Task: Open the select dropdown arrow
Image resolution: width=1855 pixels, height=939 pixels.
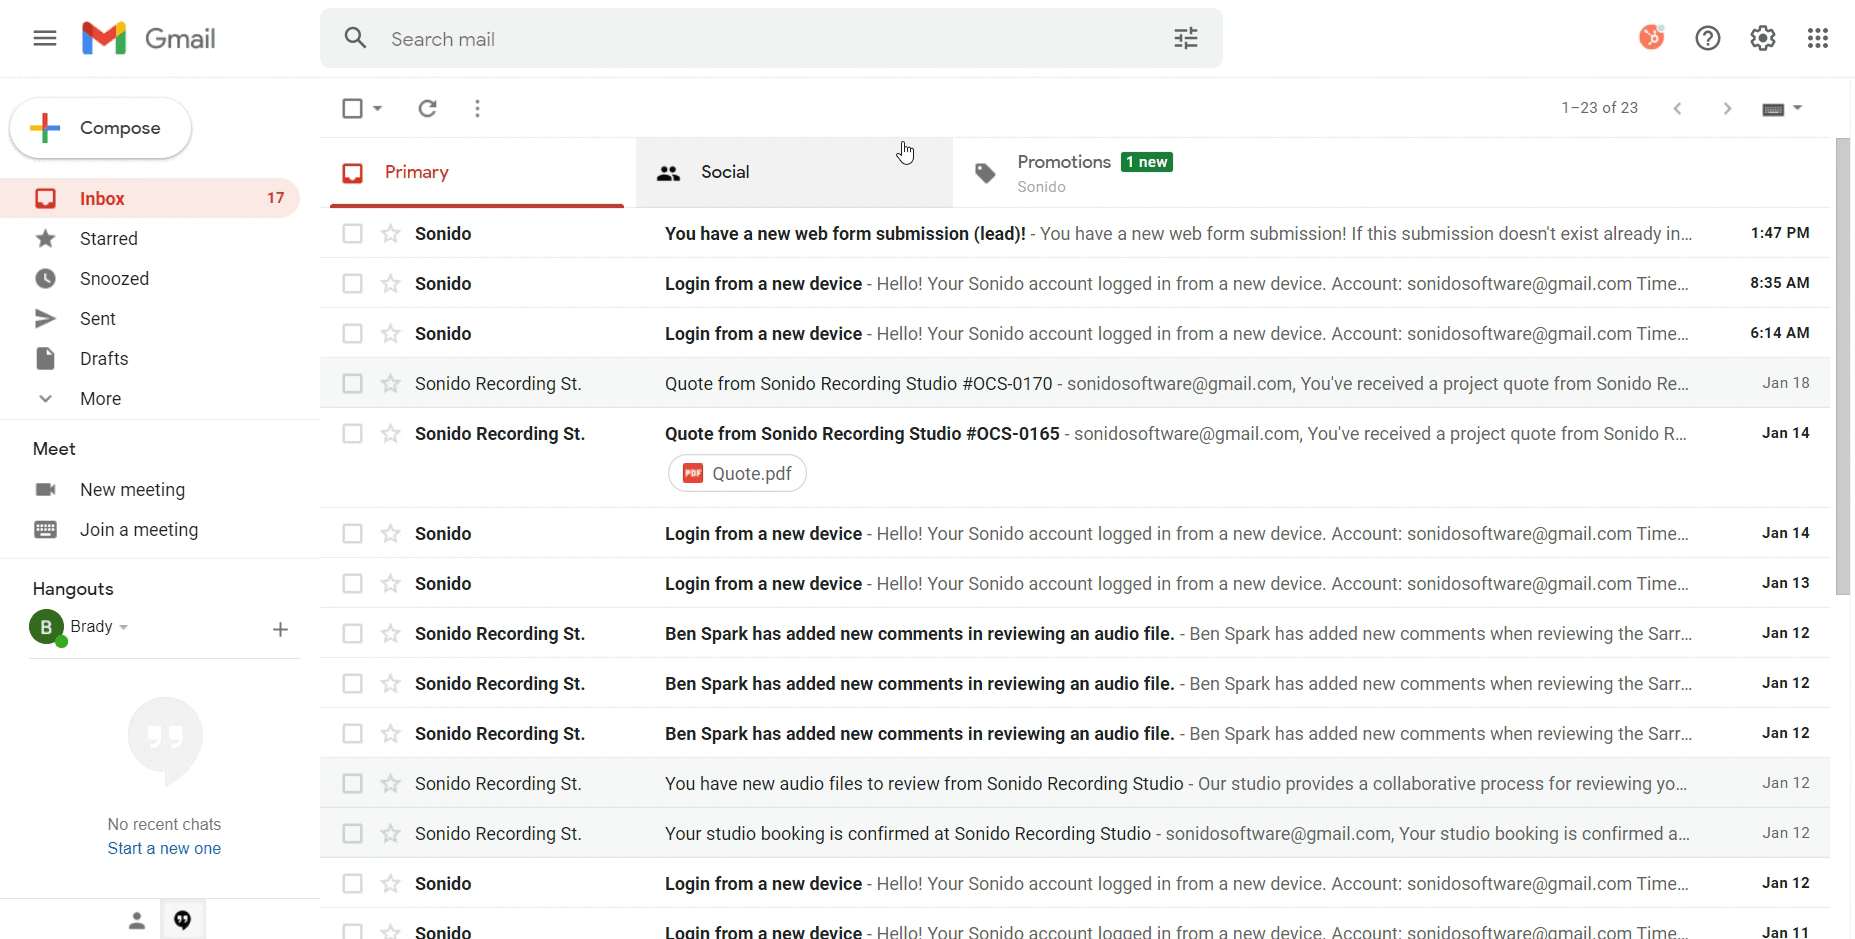Action: tap(378, 108)
